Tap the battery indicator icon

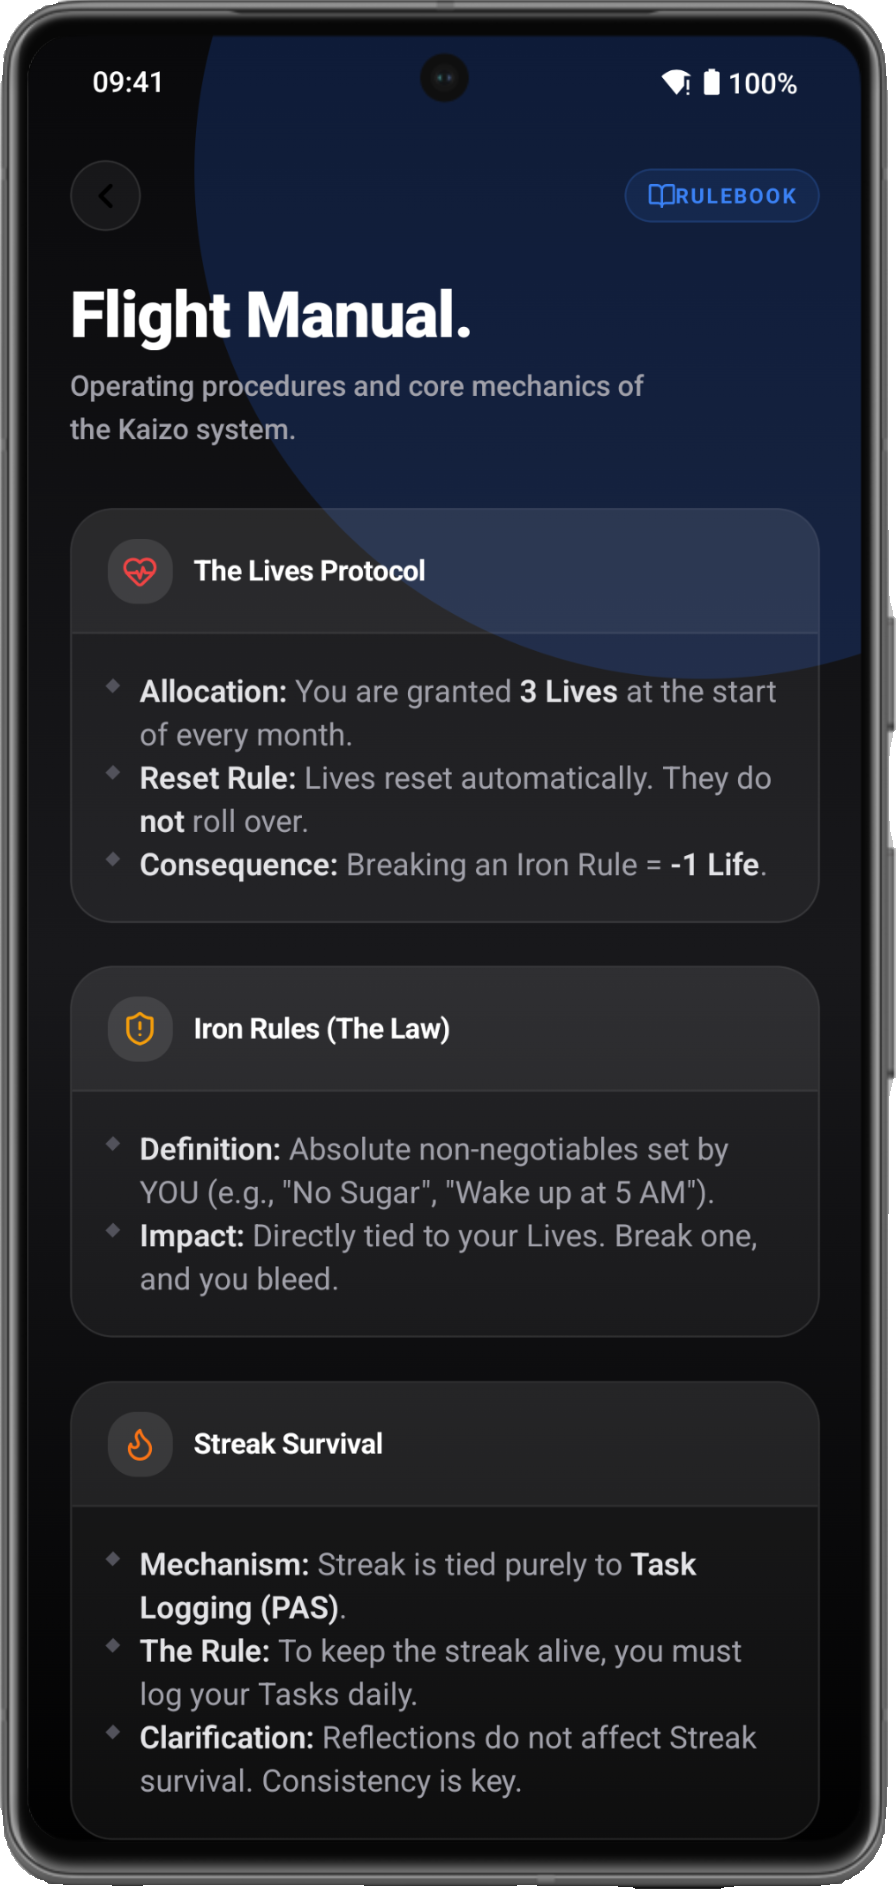713,84
